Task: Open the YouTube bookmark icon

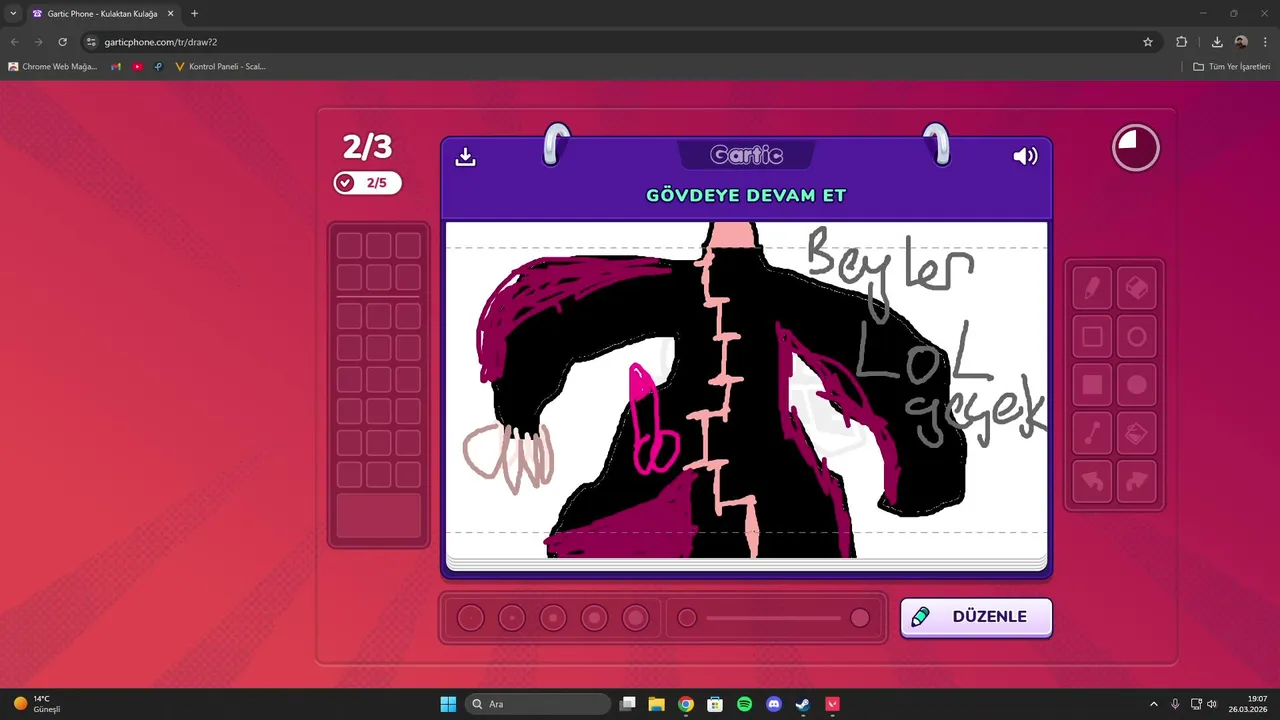Action: tap(138, 67)
